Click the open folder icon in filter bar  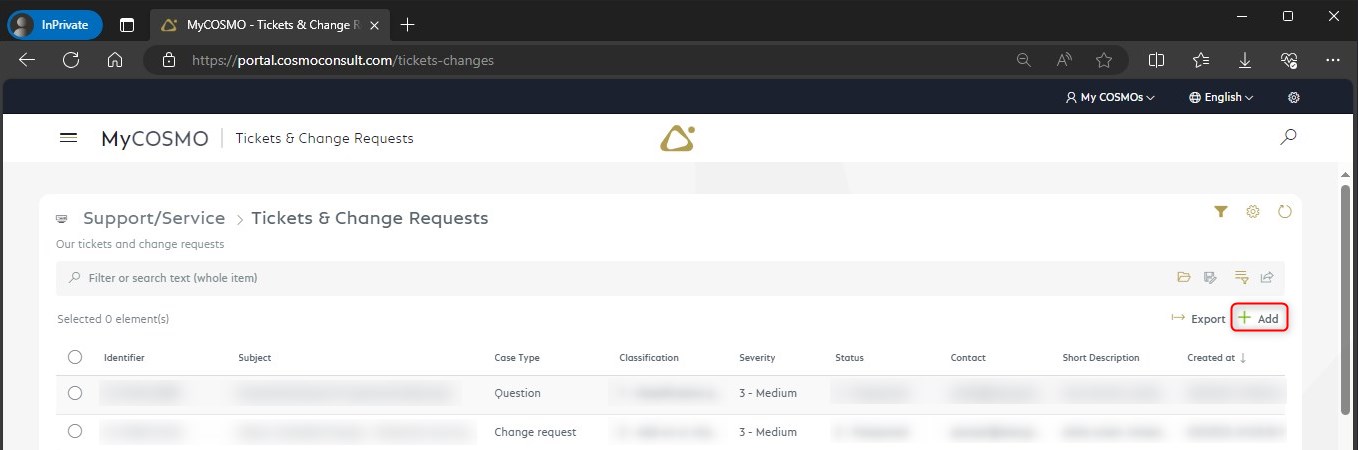click(x=1184, y=278)
